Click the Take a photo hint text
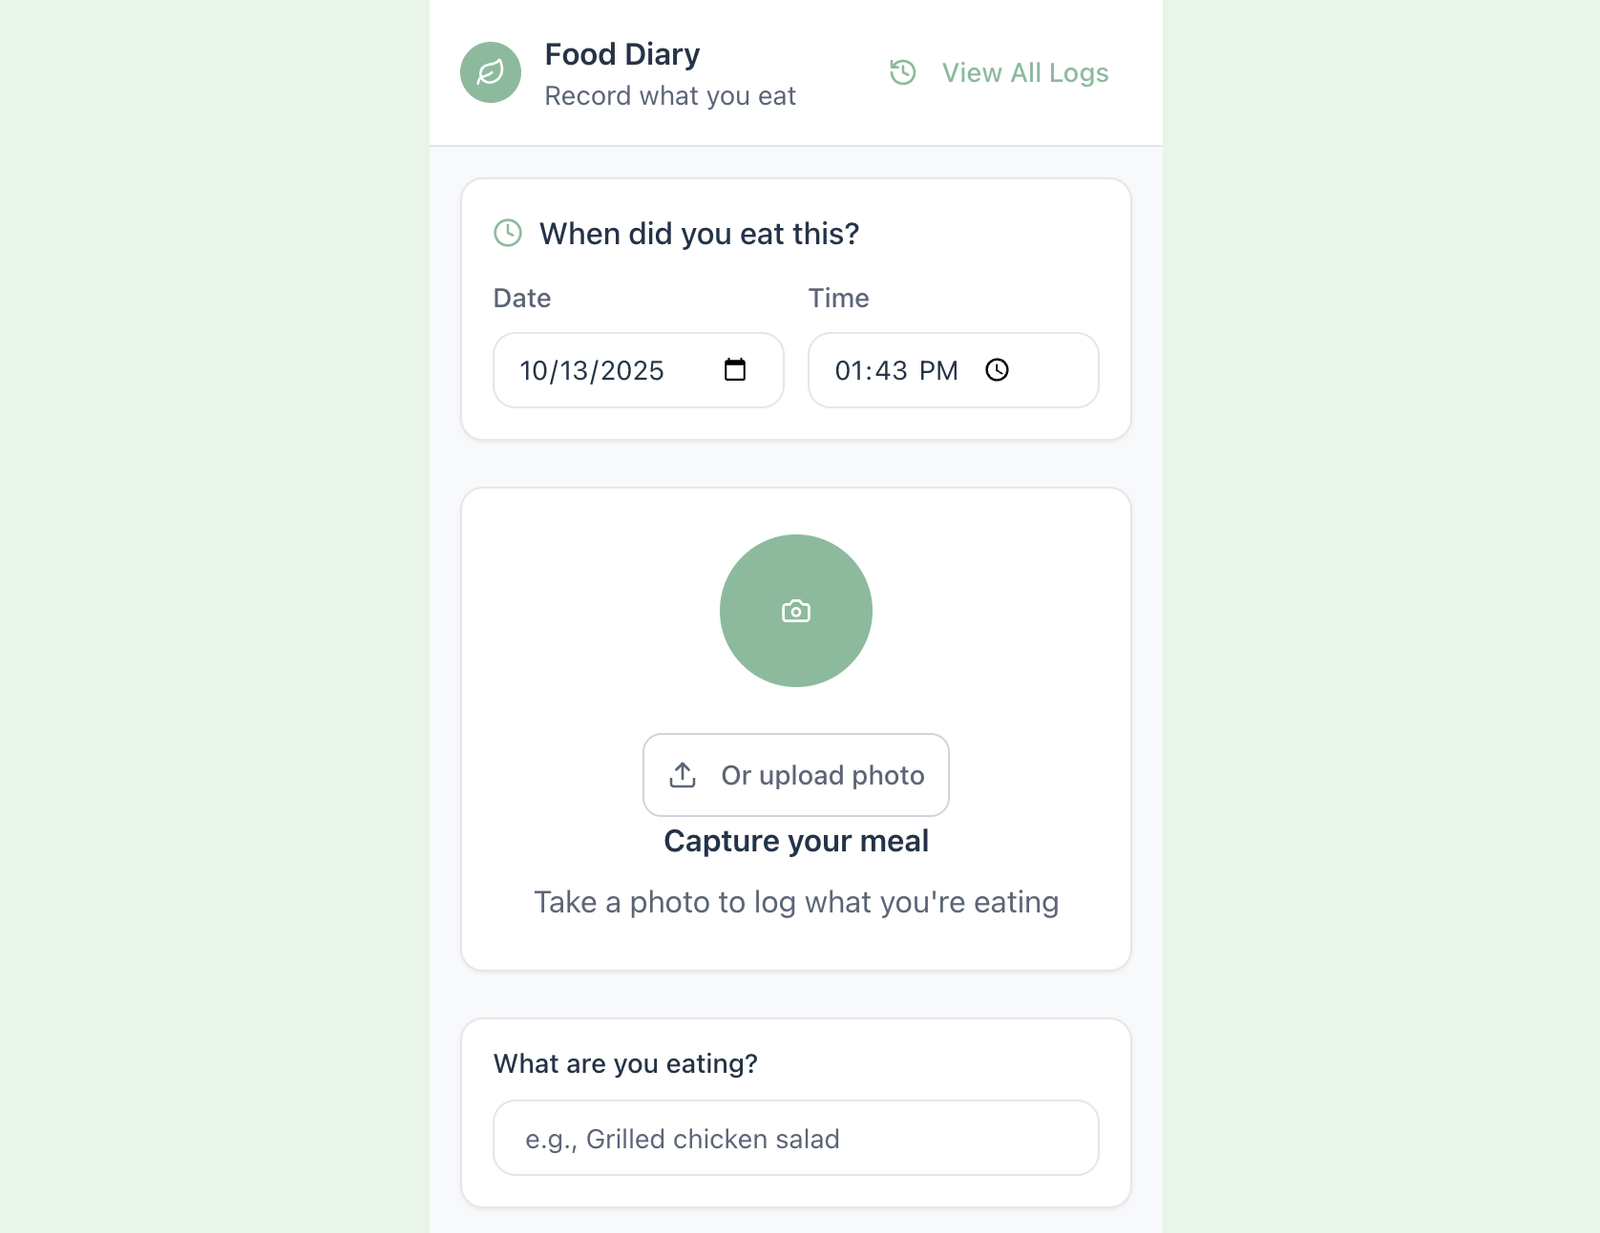Viewport: 1600px width, 1233px height. tap(796, 902)
